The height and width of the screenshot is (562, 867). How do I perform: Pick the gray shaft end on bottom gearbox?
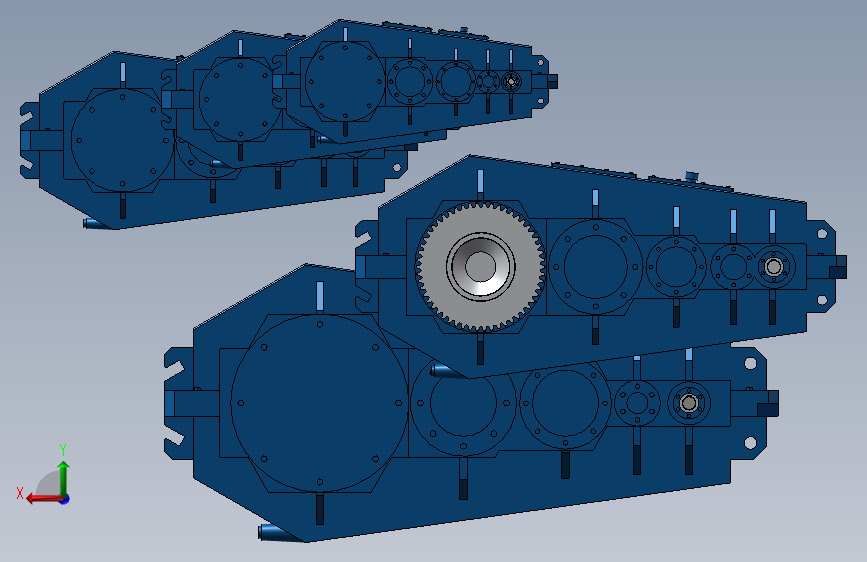pos(688,403)
